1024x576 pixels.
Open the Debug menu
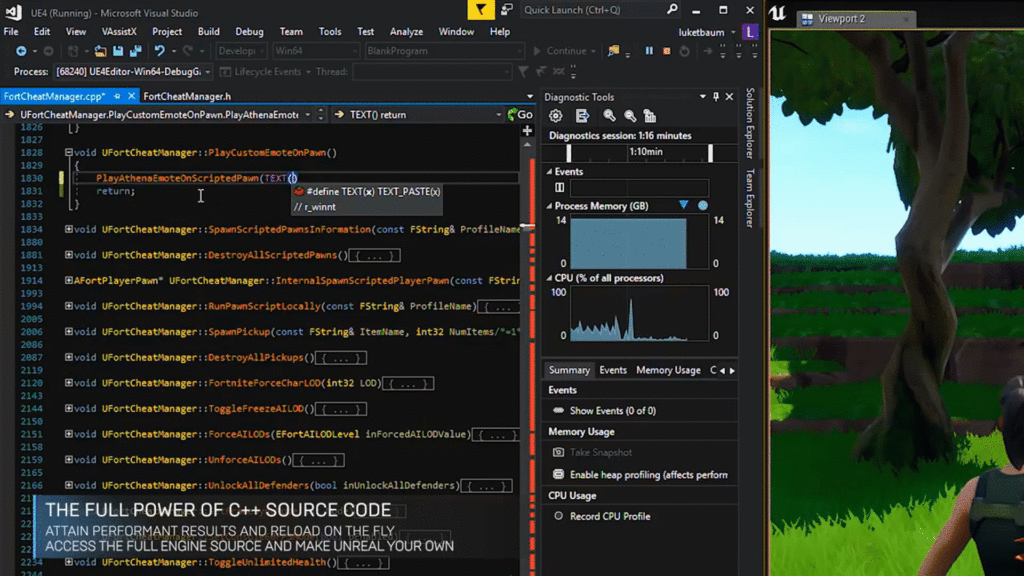point(249,31)
